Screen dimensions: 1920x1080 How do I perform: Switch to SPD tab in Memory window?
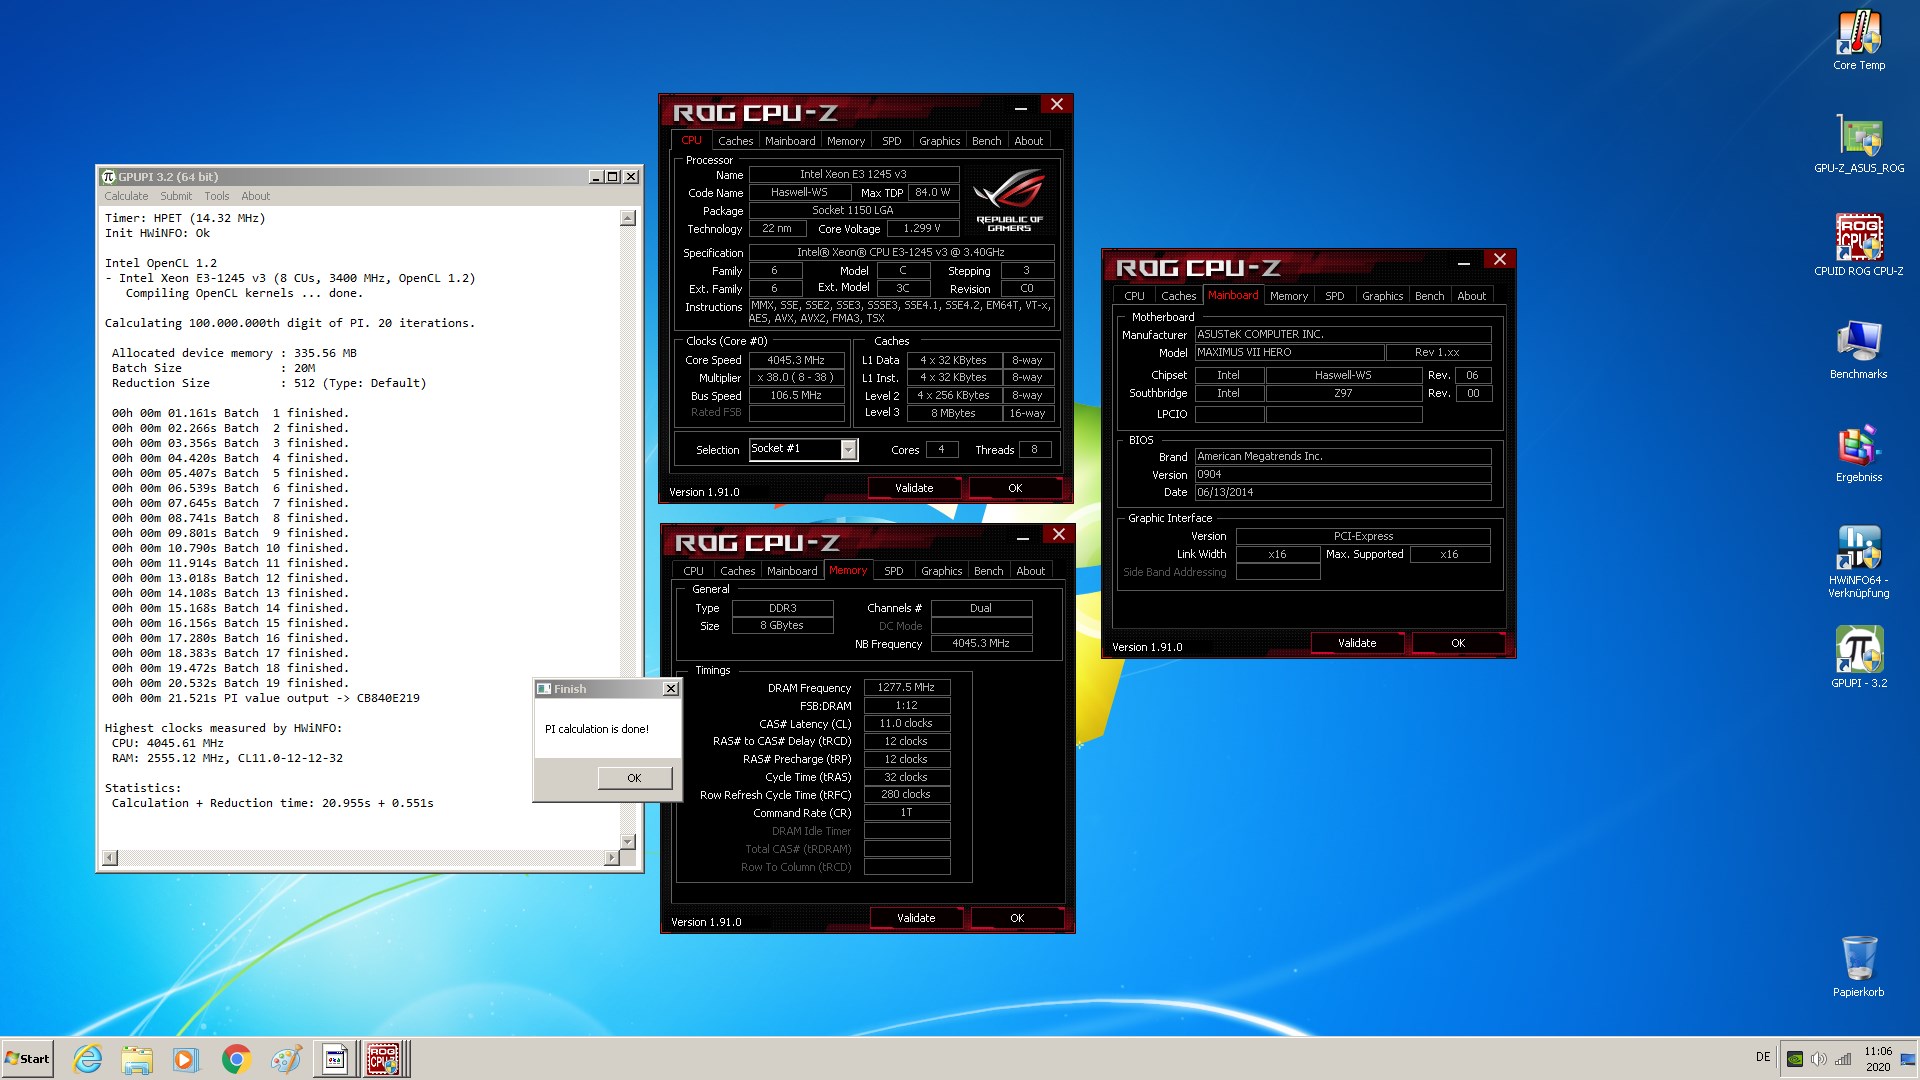[894, 571]
